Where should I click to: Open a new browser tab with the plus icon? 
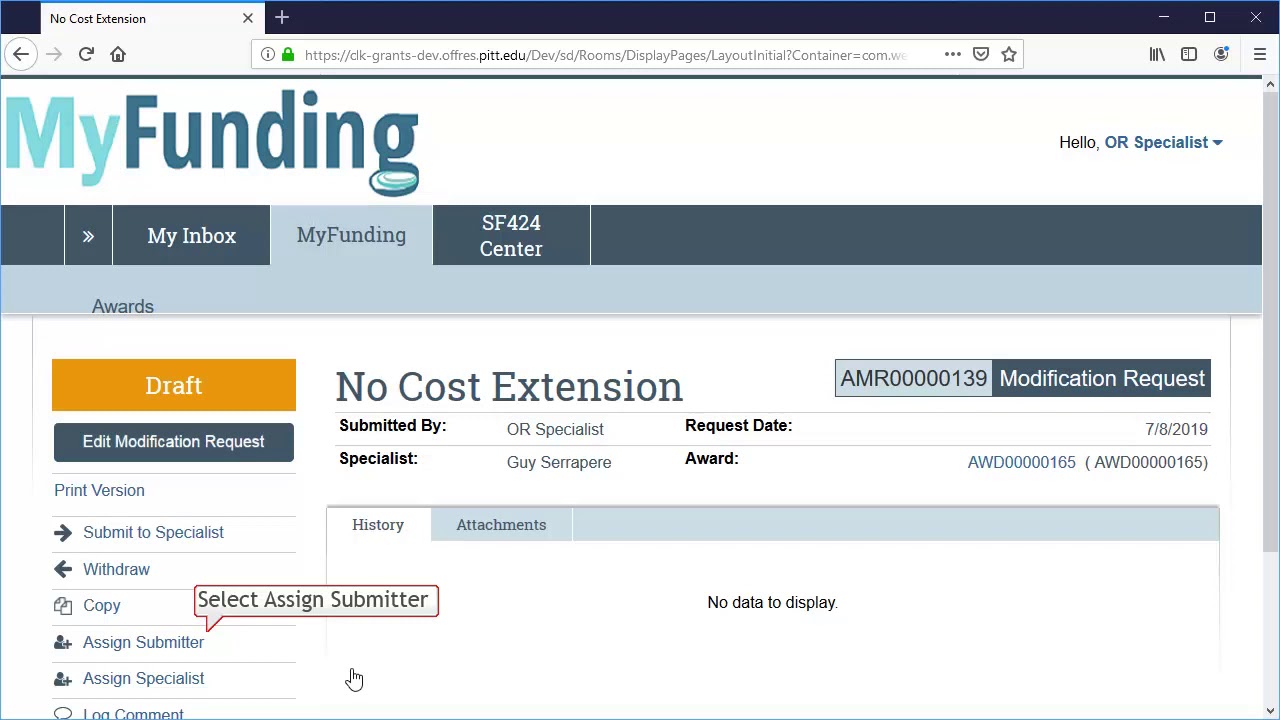pyautogui.click(x=282, y=17)
